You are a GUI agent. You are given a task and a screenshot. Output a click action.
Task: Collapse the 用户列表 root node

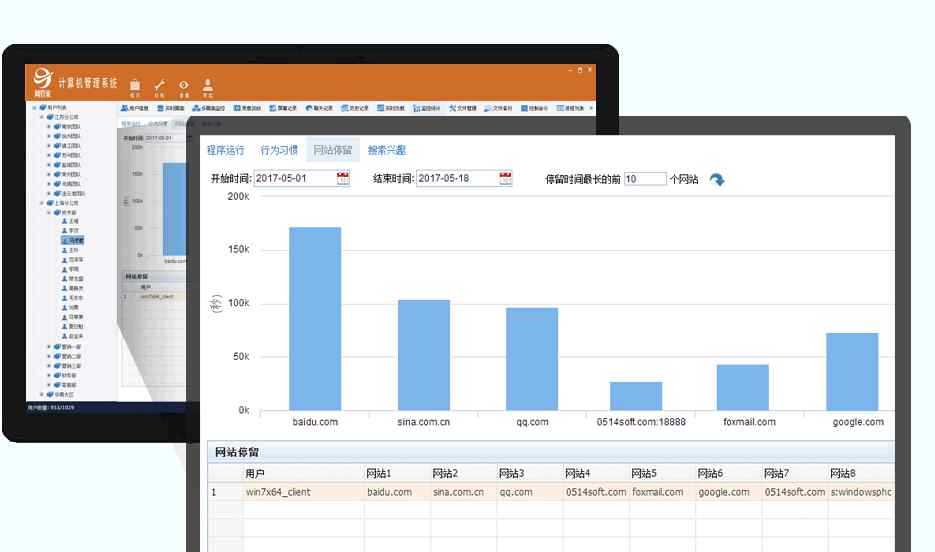[35, 108]
